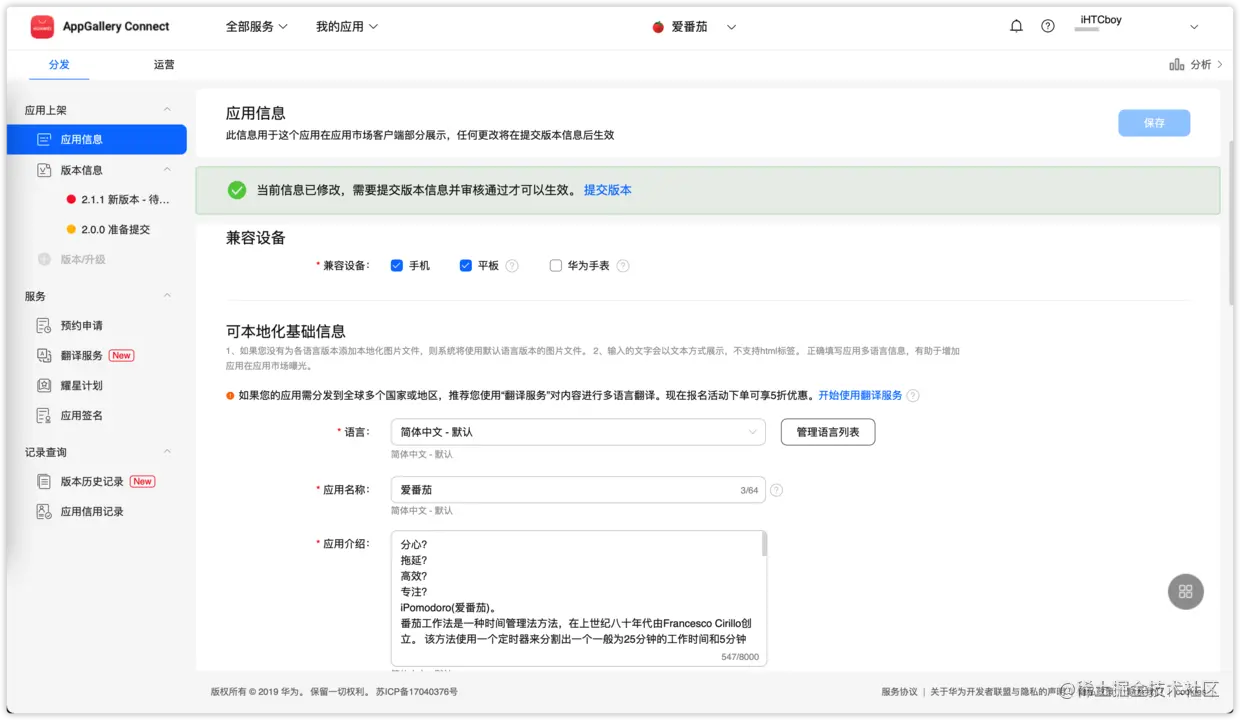
Task: Click the 应用信用记录 sidebar icon
Action: coord(44,512)
